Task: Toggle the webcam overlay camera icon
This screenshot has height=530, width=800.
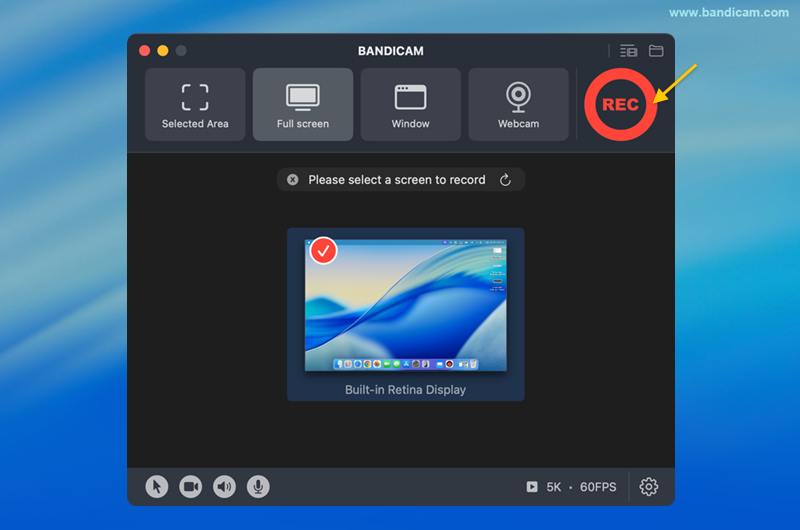Action: pos(190,487)
